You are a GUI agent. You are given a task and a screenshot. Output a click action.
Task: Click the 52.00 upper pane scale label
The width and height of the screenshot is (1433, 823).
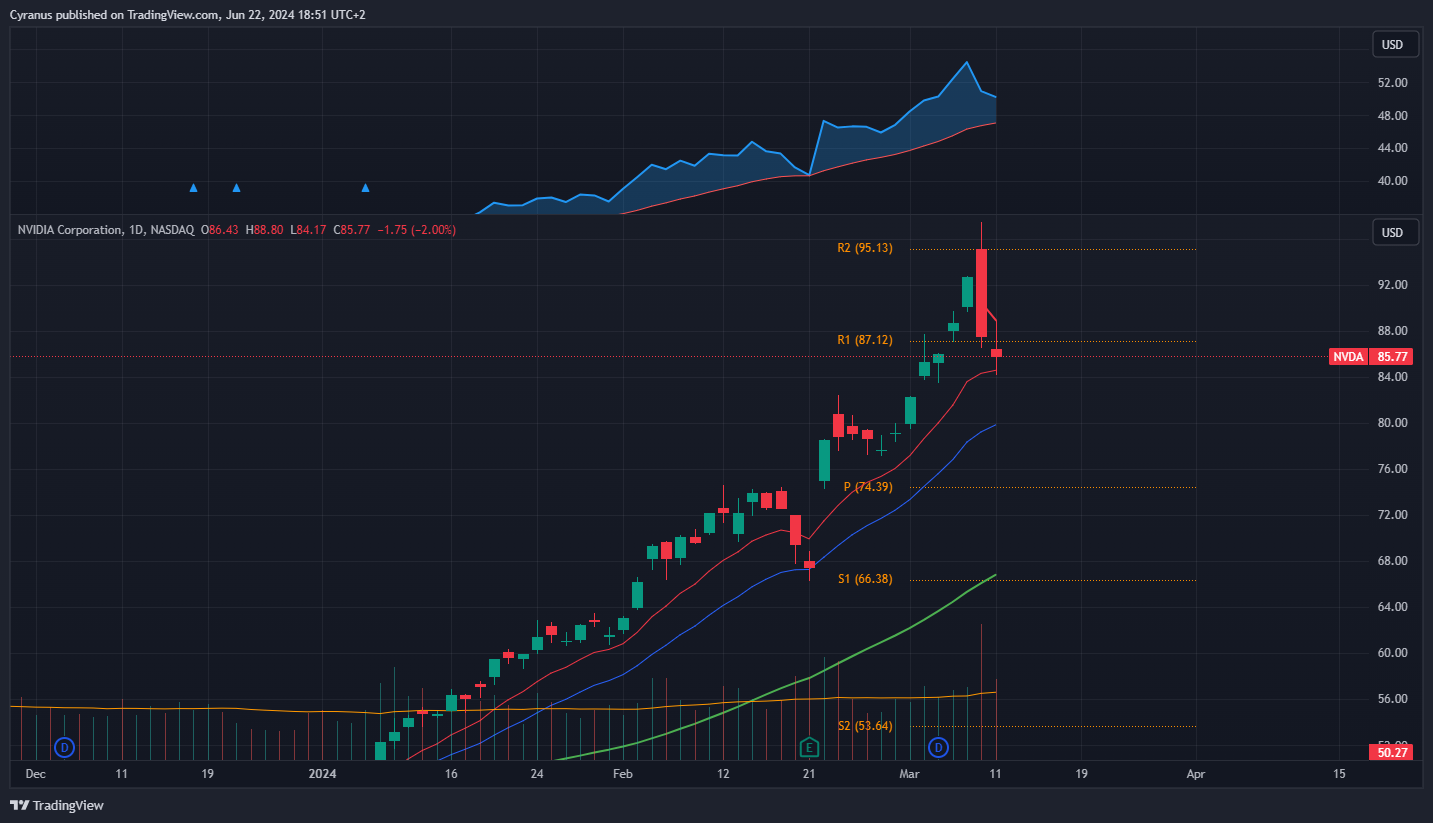[x=1394, y=83]
